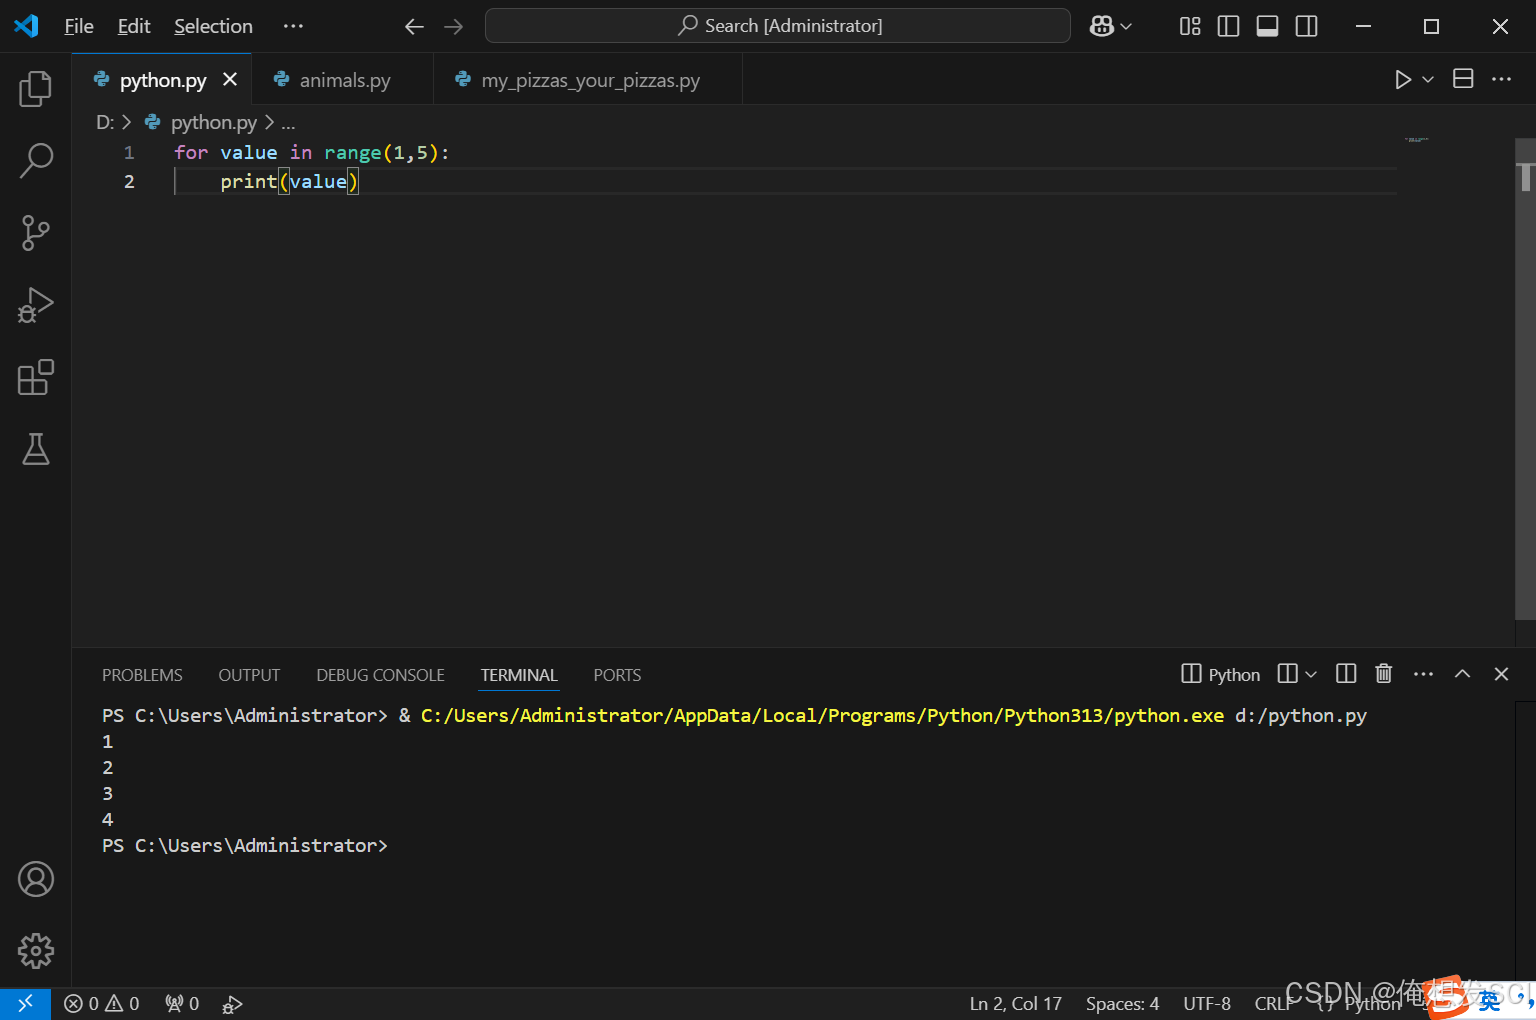1536x1020 pixels.
Task: Click the Search [Administrator] command box
Action: point(778,26)
